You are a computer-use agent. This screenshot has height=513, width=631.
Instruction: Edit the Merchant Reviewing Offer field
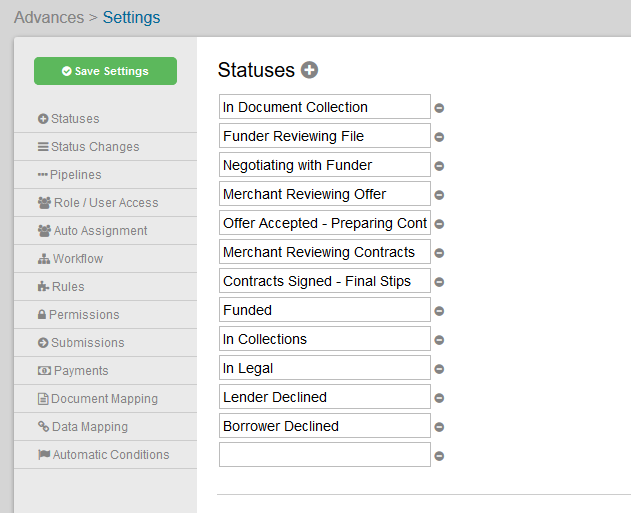(325, 194)
